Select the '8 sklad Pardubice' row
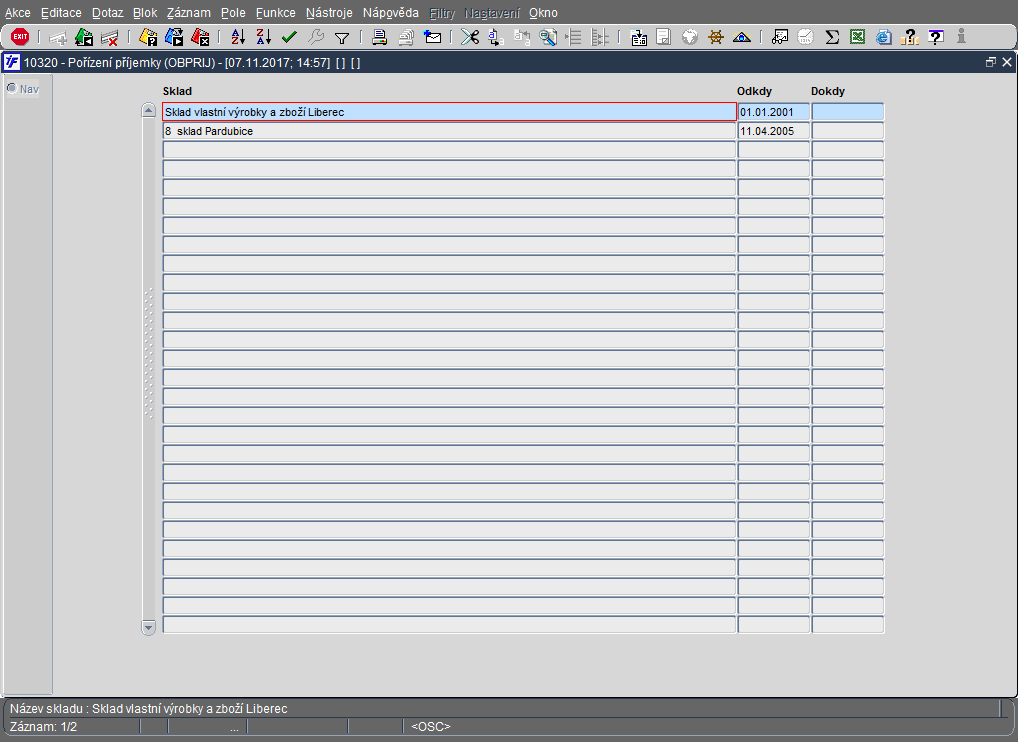 click(449, 131)
